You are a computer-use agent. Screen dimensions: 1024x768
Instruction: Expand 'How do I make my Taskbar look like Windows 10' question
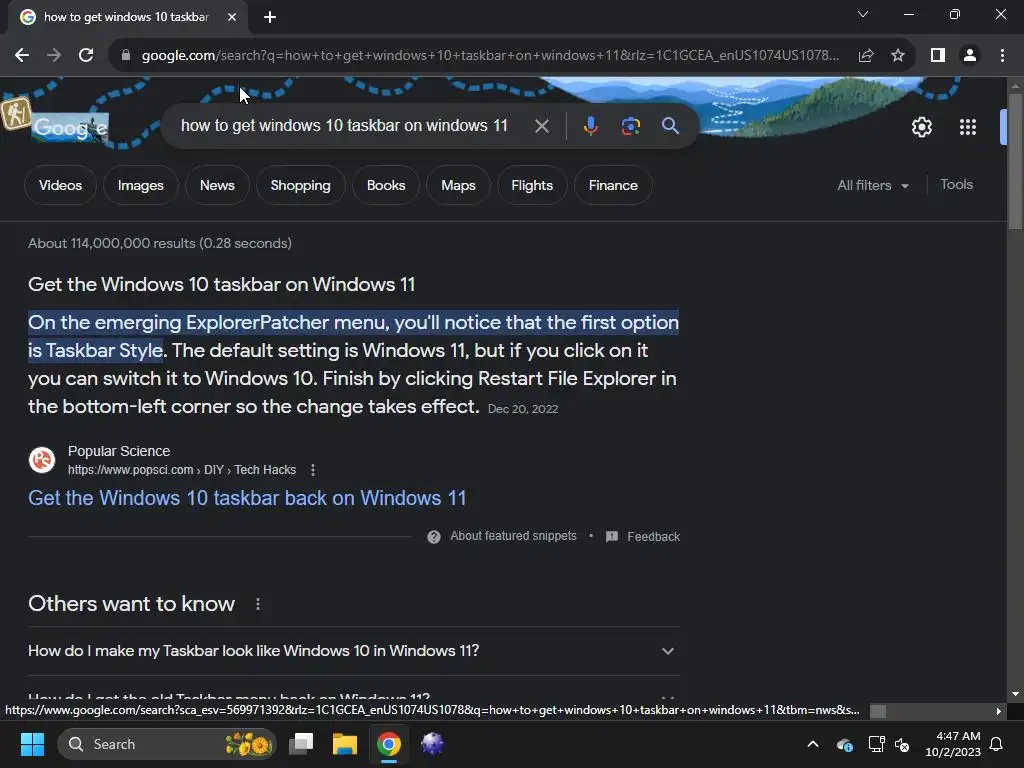[353, 651]
